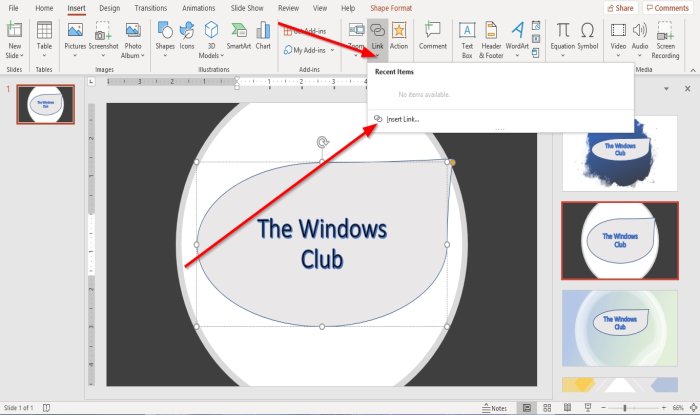Click the Action star icon
Image resolution: width=700 pixels, height=415 pixels.
tap(399, 30)
